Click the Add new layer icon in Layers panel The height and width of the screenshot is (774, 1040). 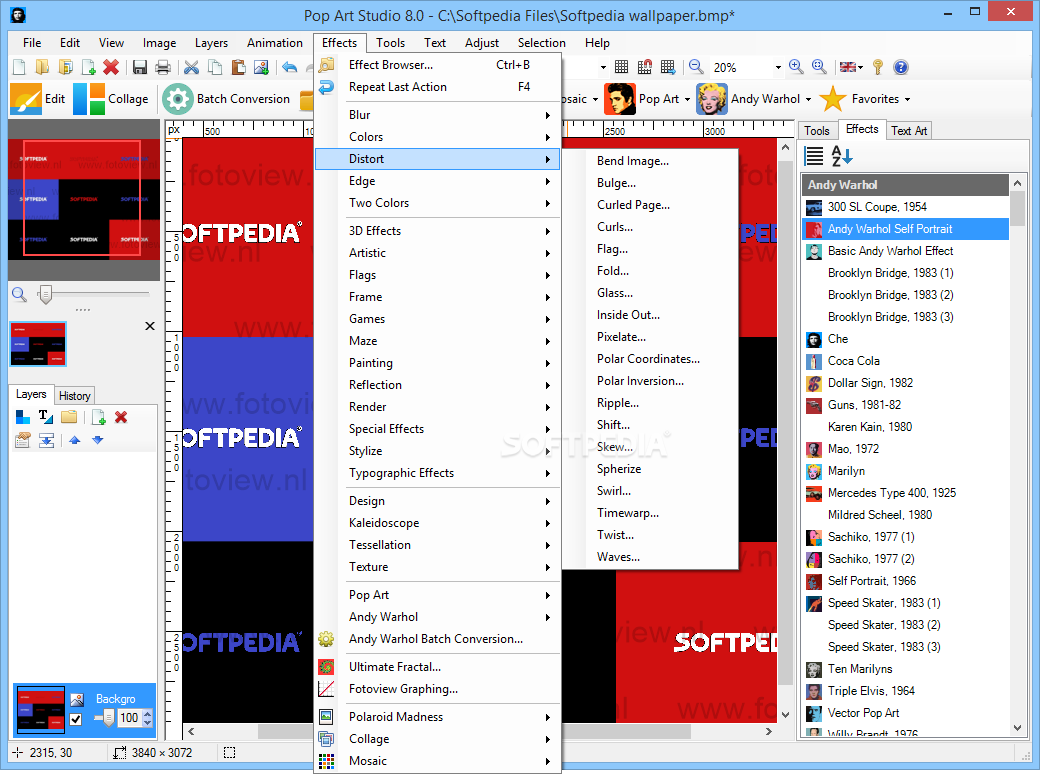click(x=98, y=417)
